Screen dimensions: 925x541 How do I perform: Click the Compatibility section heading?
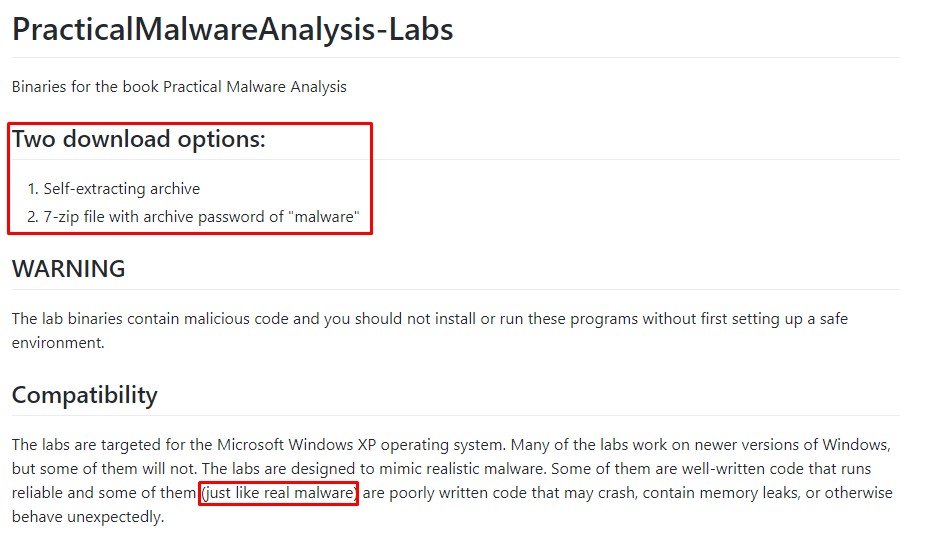pos(84,394)
